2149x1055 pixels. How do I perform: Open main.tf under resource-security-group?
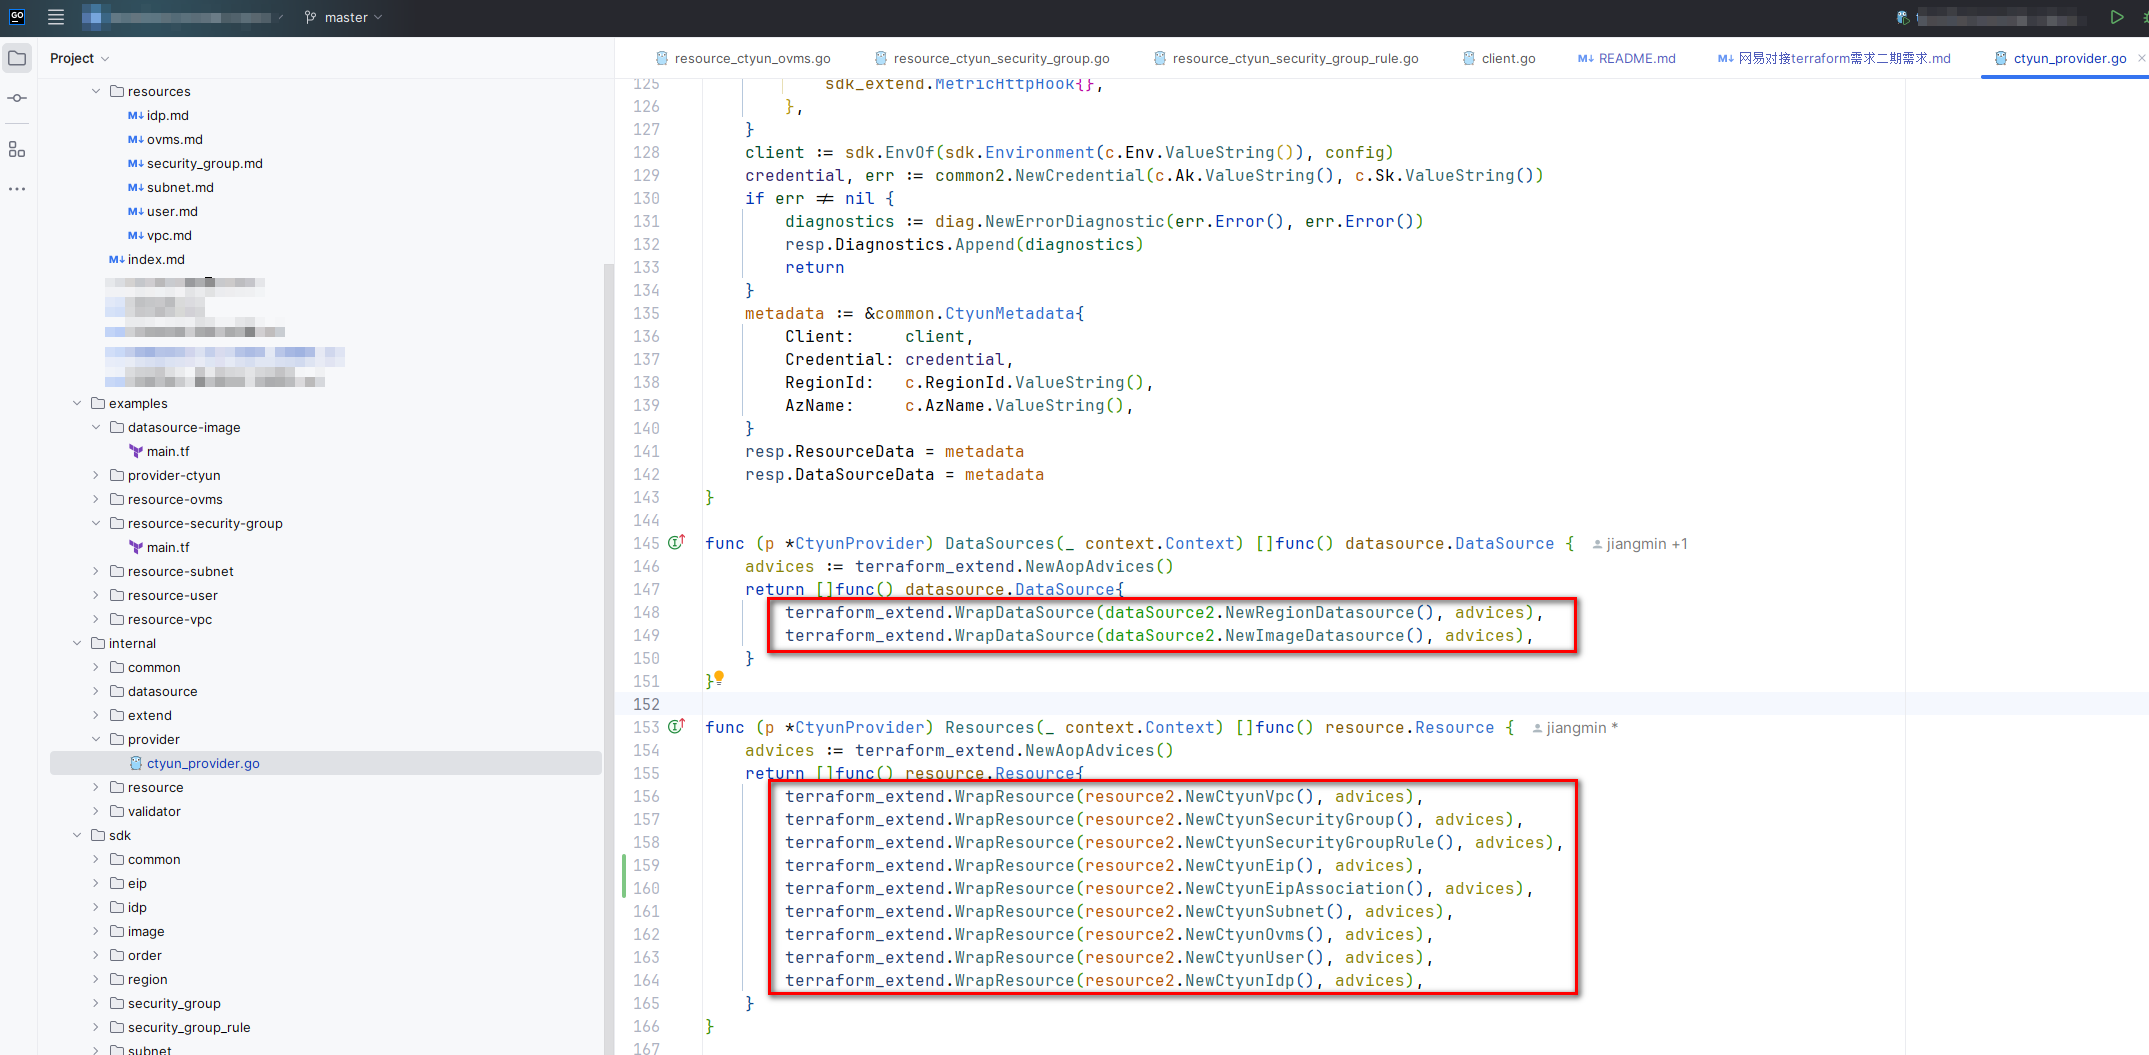tap(168, 547)
